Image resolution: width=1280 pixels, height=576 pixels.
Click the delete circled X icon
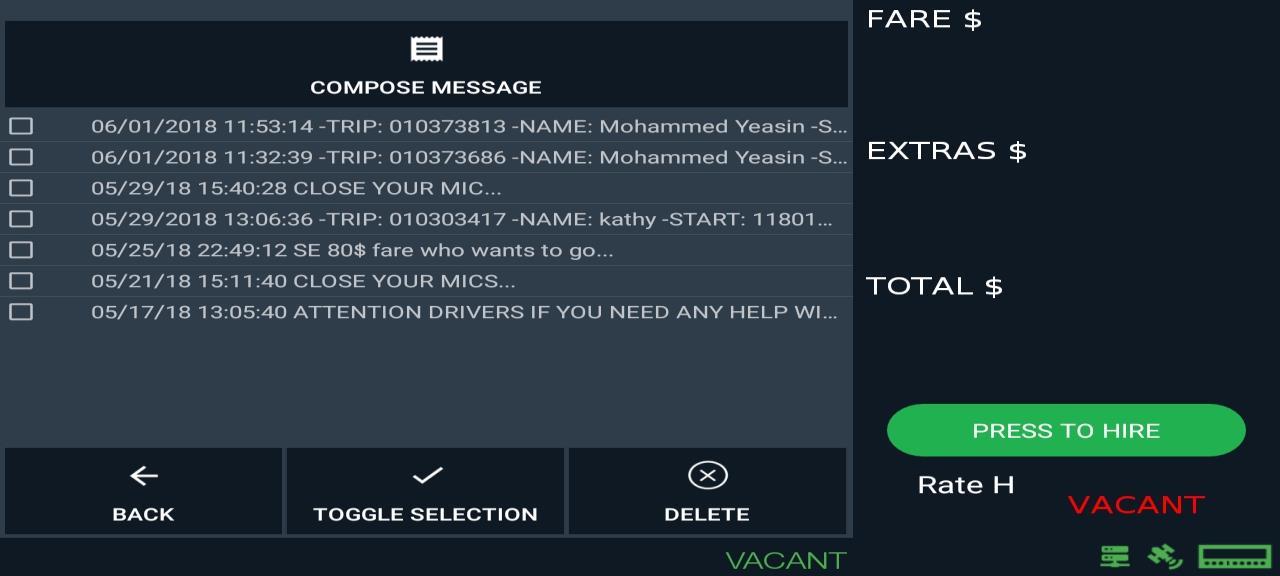[707, 476]
